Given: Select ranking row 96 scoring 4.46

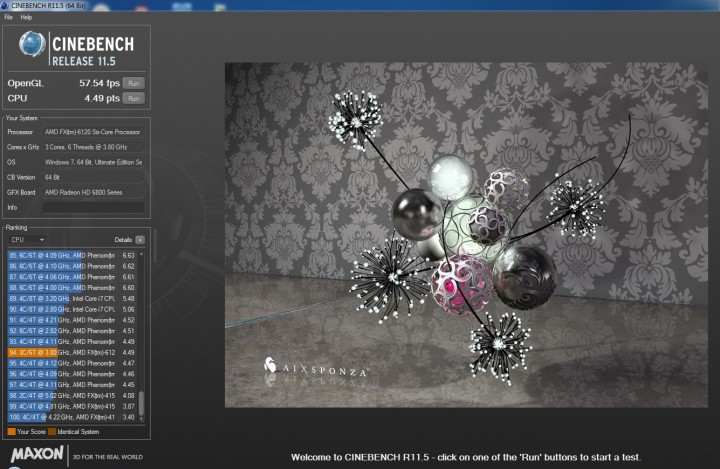Looking at the screenshot, I should tap(72, 374).
